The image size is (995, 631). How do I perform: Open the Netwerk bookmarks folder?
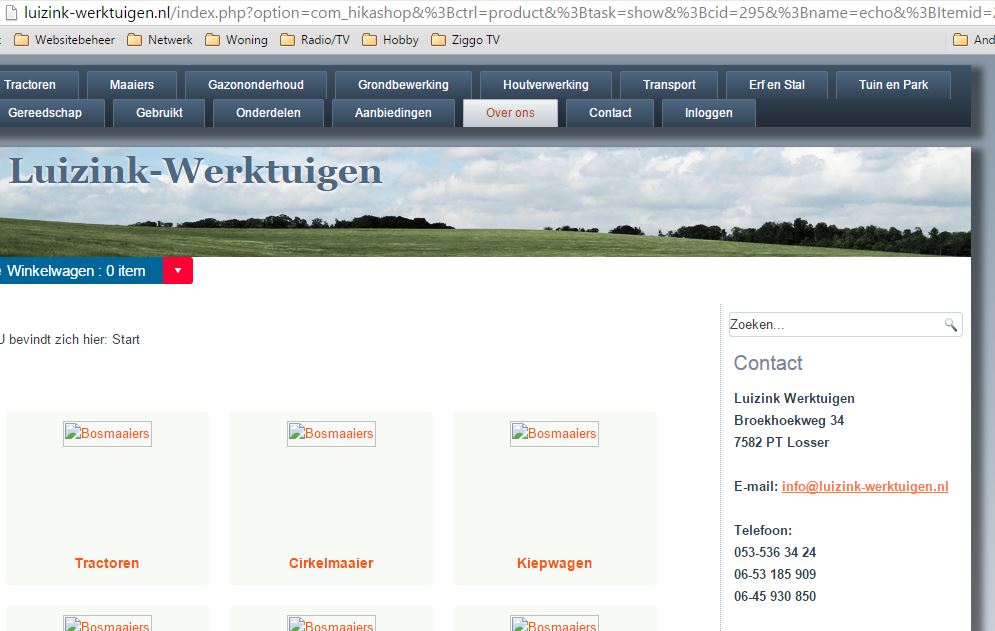[160, 40]
